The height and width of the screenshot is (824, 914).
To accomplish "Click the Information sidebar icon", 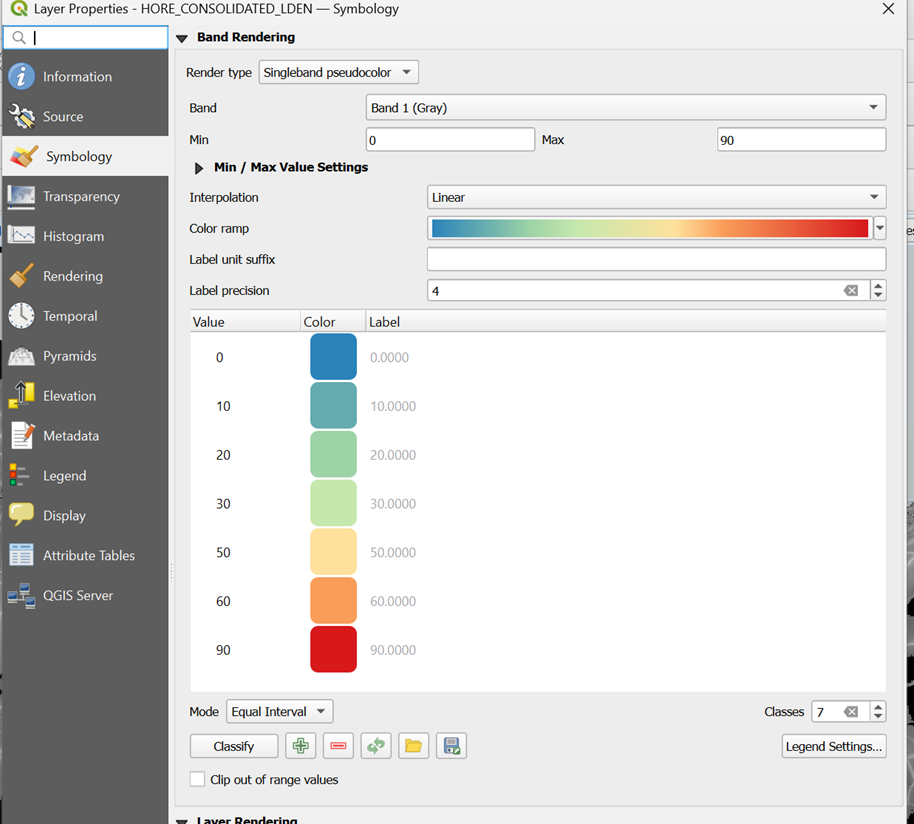I will click(x=22, y=76).
